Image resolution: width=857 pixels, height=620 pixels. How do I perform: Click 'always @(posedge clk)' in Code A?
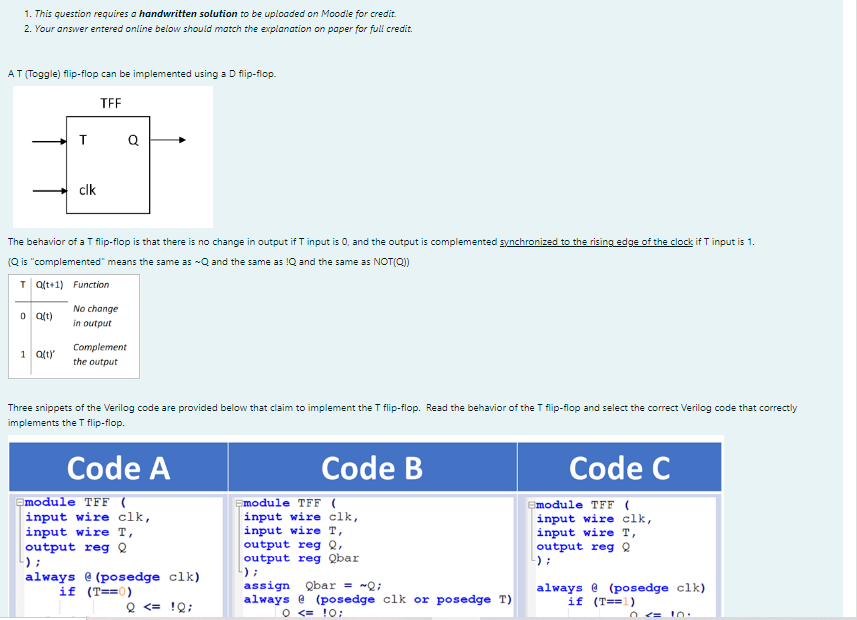tap(113, 577)
